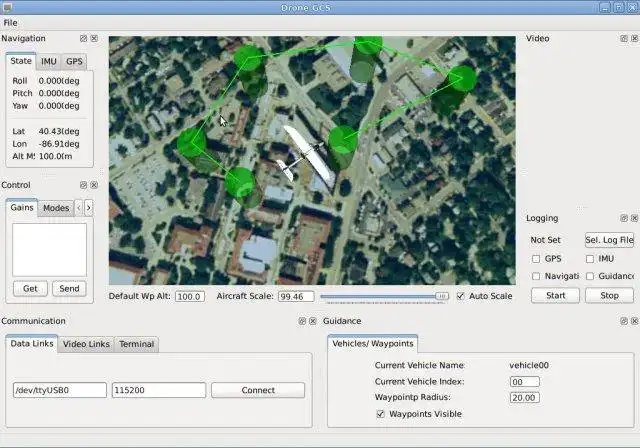Switch to the GPS tab
The width and height of the screenshot is (640, 448).
pos(74,62)
